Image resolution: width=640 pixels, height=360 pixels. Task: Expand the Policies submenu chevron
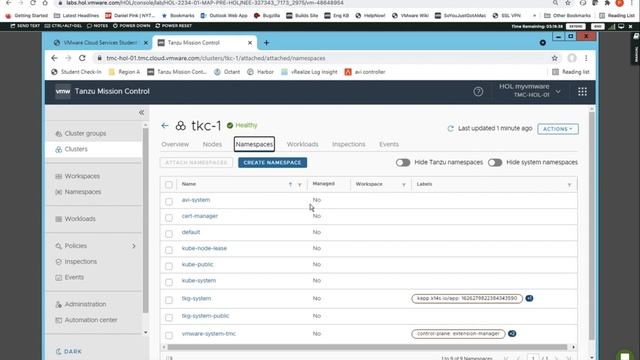point(134,246)
